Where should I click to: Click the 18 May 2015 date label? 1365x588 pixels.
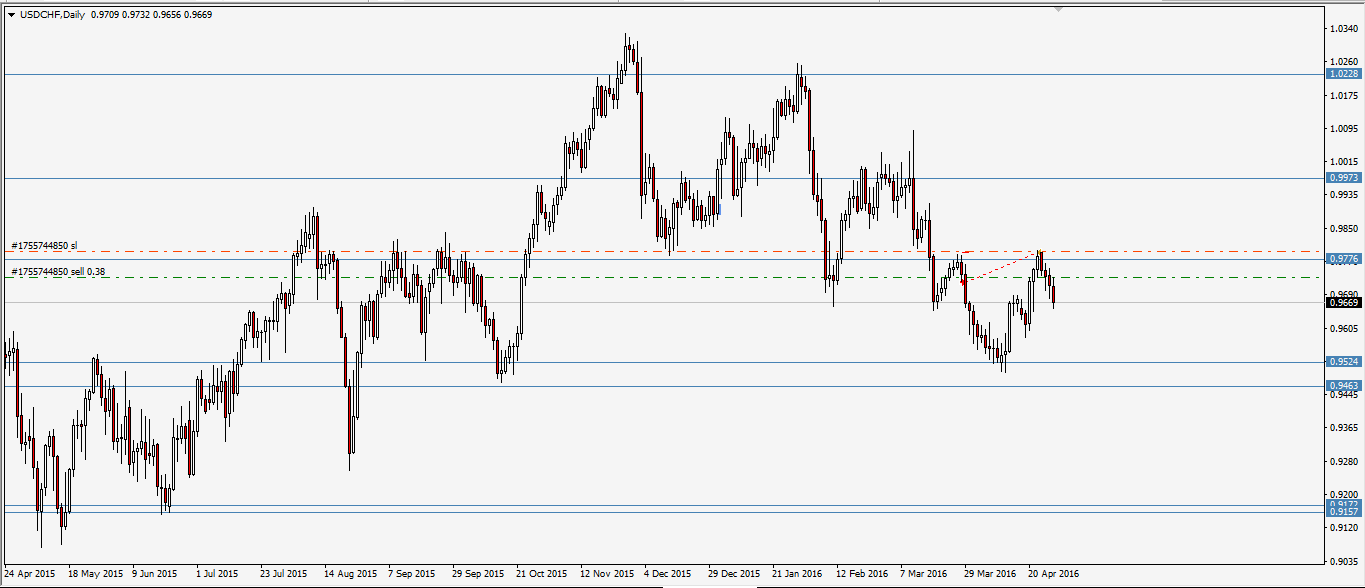pos(94,574)
